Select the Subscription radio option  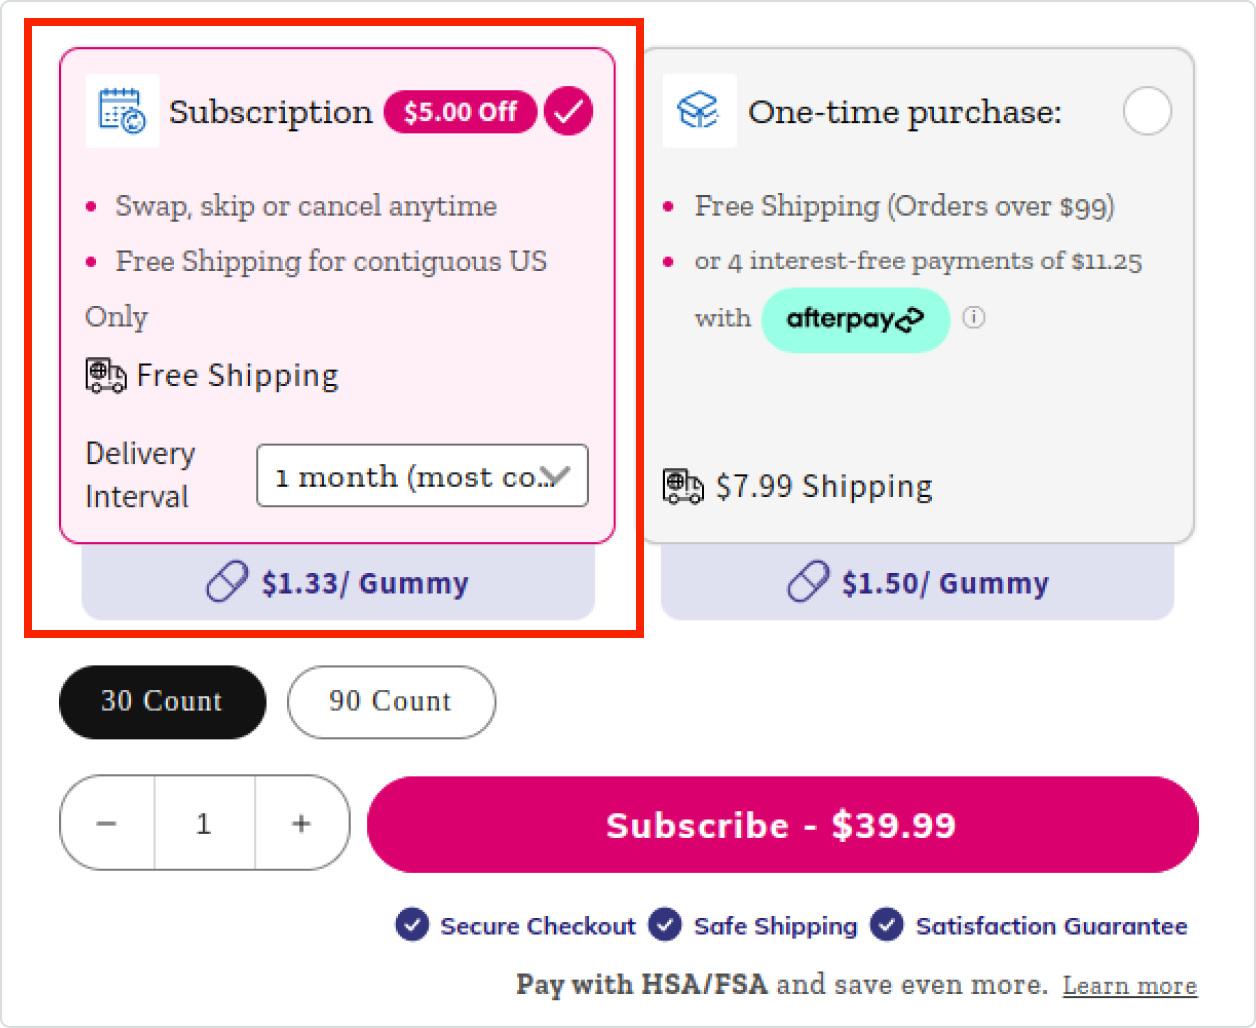568,111
